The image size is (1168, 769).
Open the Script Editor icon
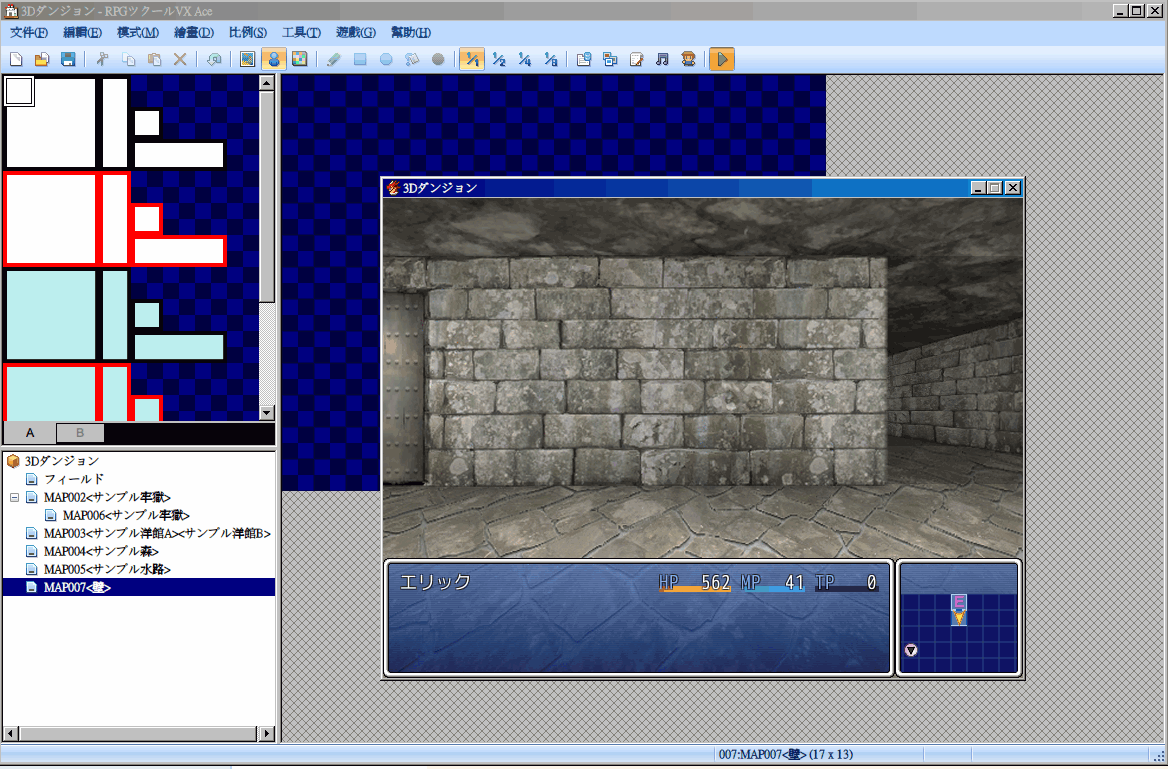click(x=636, y=60)
